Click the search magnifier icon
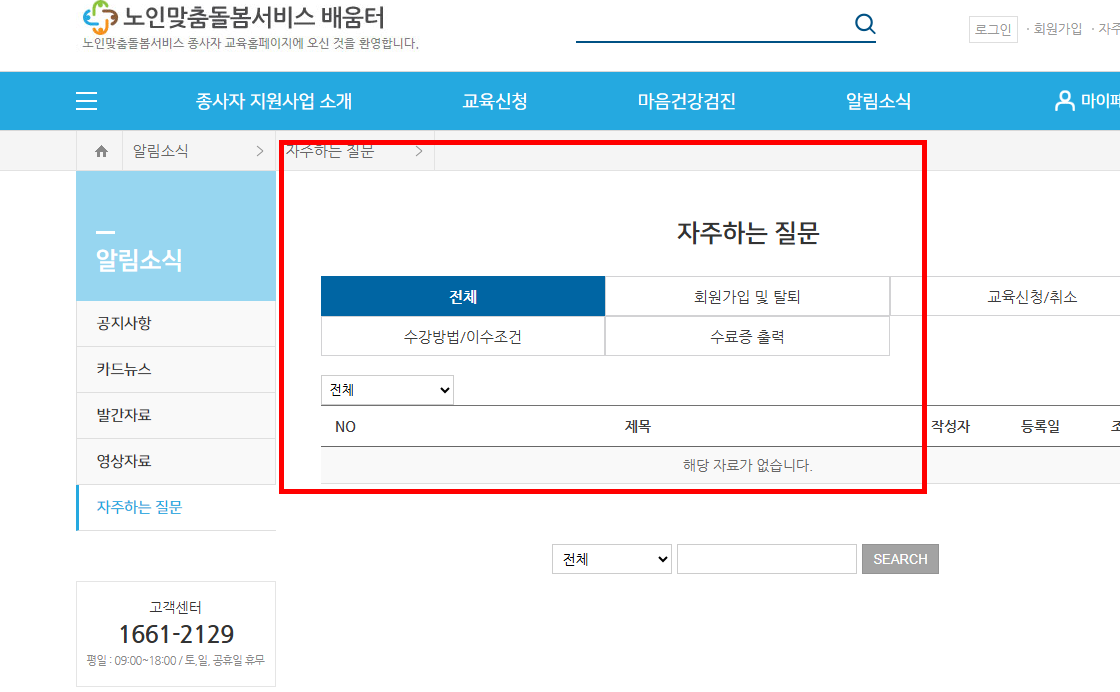This screenshot has height=692, width=1120. (x=863, y=23)
